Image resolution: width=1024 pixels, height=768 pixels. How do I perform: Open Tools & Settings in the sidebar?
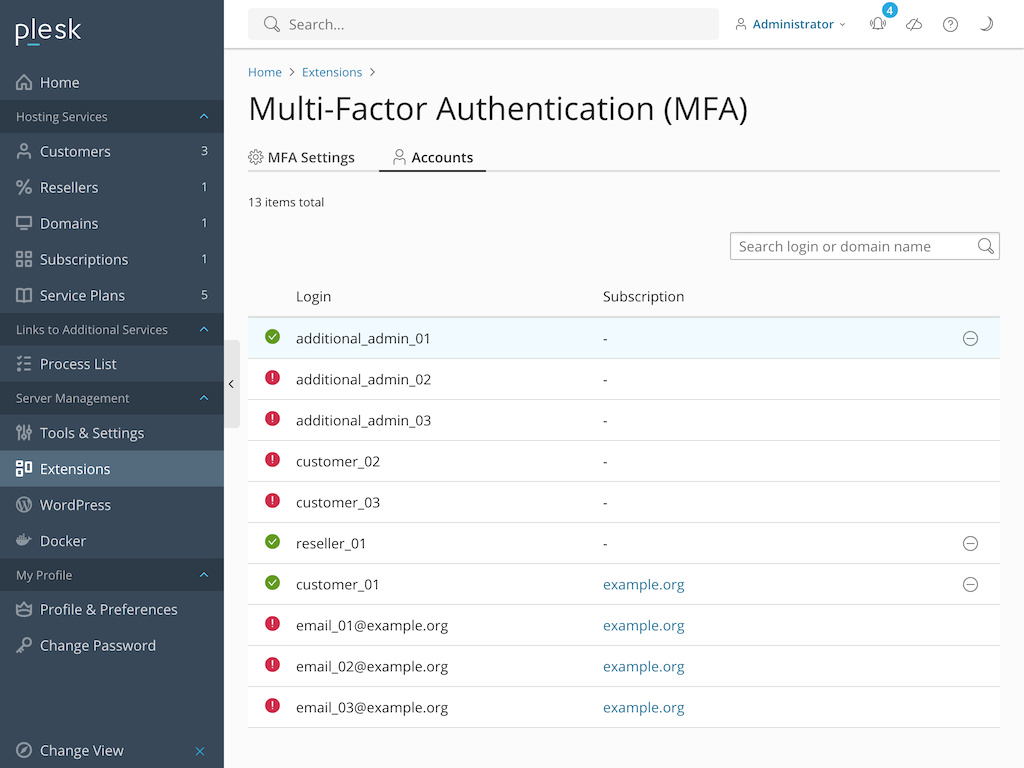click(92, 433)
